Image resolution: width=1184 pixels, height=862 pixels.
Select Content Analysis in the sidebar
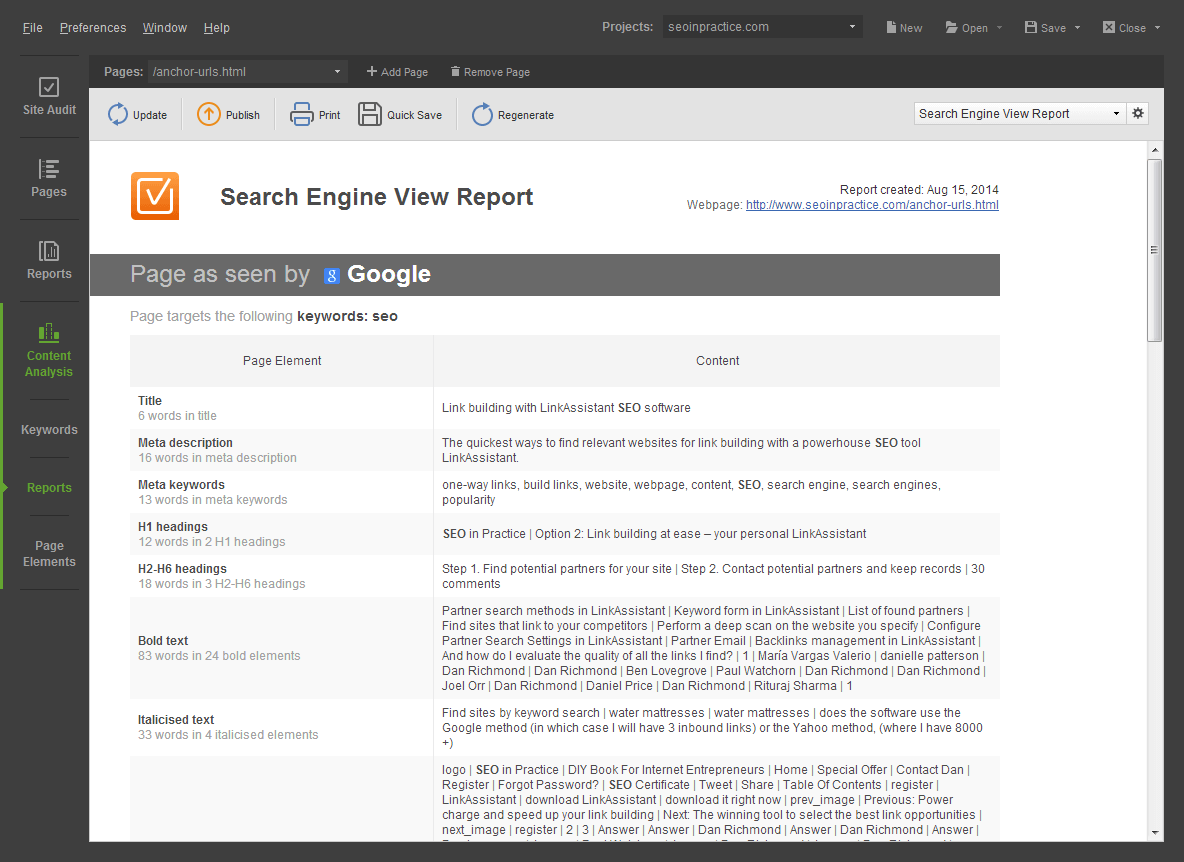(x=49, y=350)
